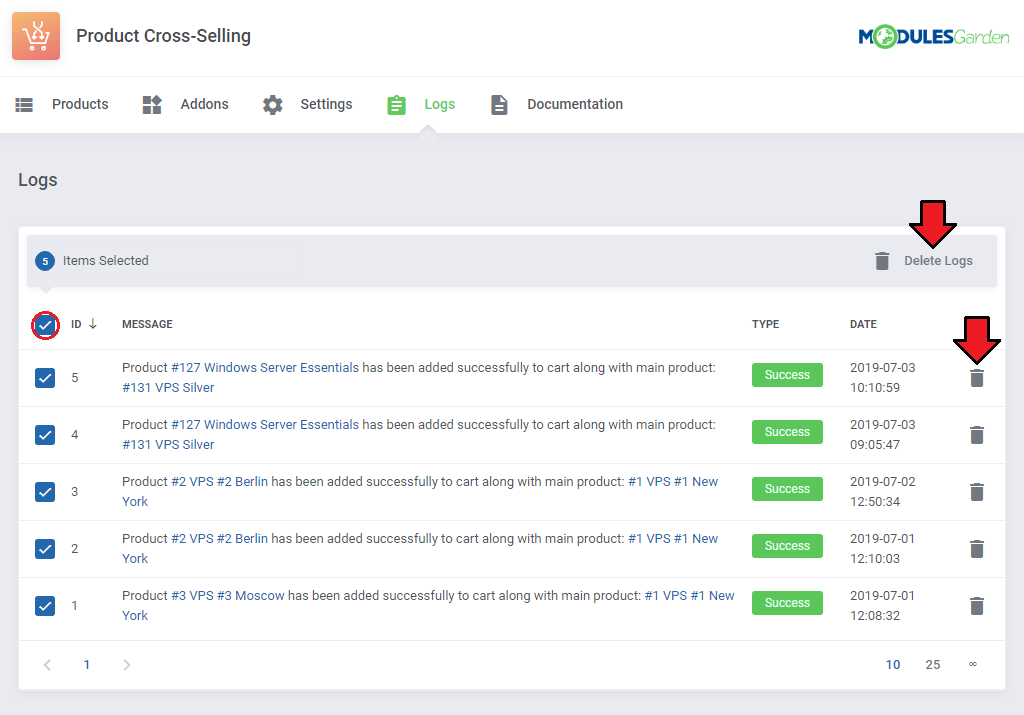Click the Logs section heading
1024x715 pixels.
(x=38, y=180)
